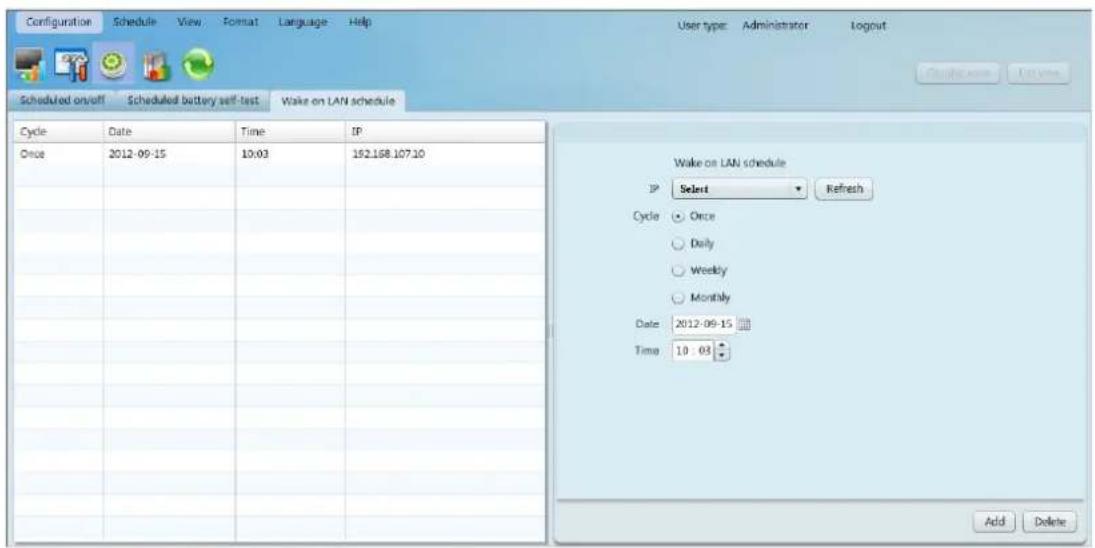
Task: Click the Date column header in the table
Action: coord(169,132)
